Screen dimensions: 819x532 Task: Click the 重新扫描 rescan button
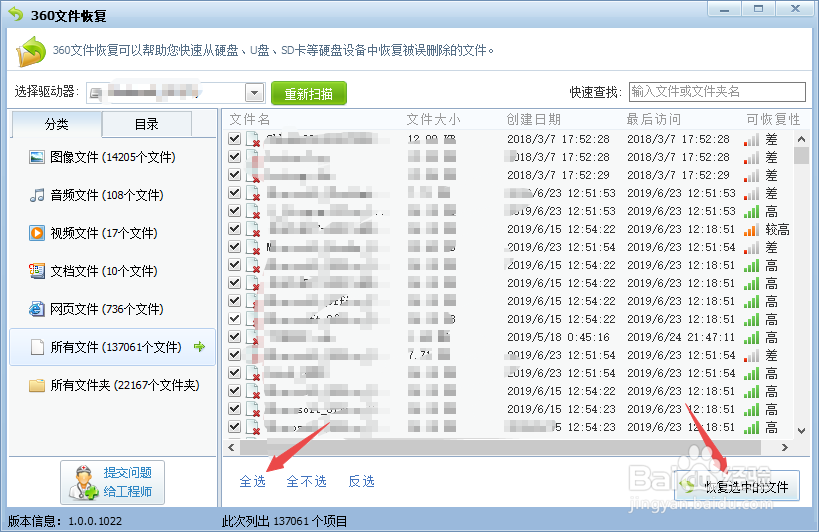[309, 93]
